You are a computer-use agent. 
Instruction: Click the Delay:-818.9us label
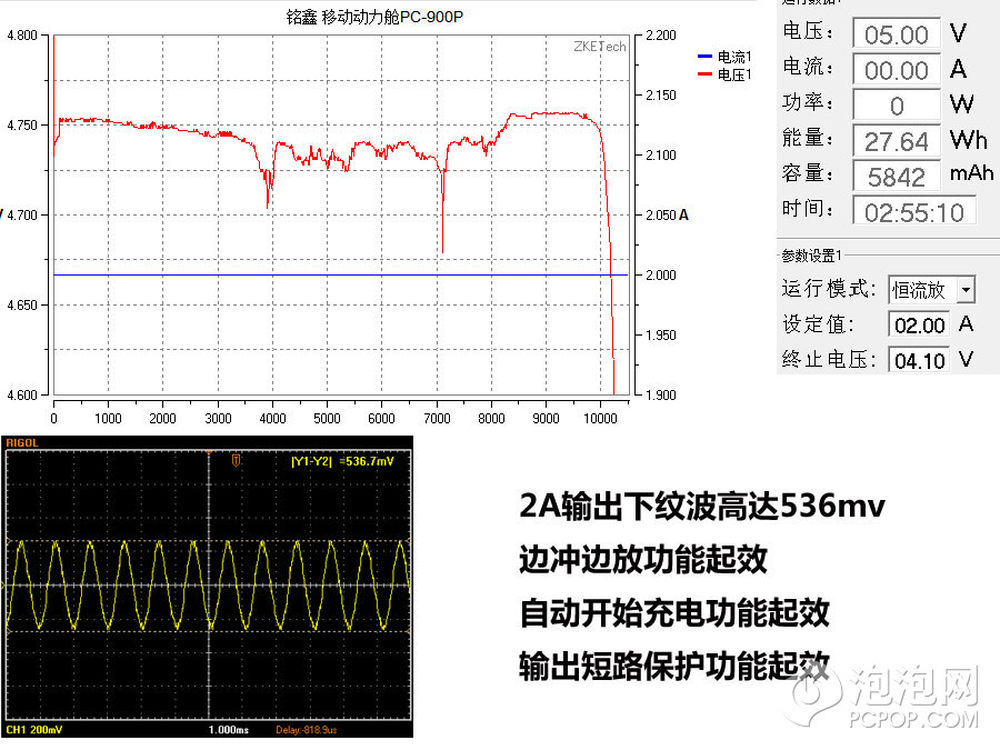tap(306, 730)
